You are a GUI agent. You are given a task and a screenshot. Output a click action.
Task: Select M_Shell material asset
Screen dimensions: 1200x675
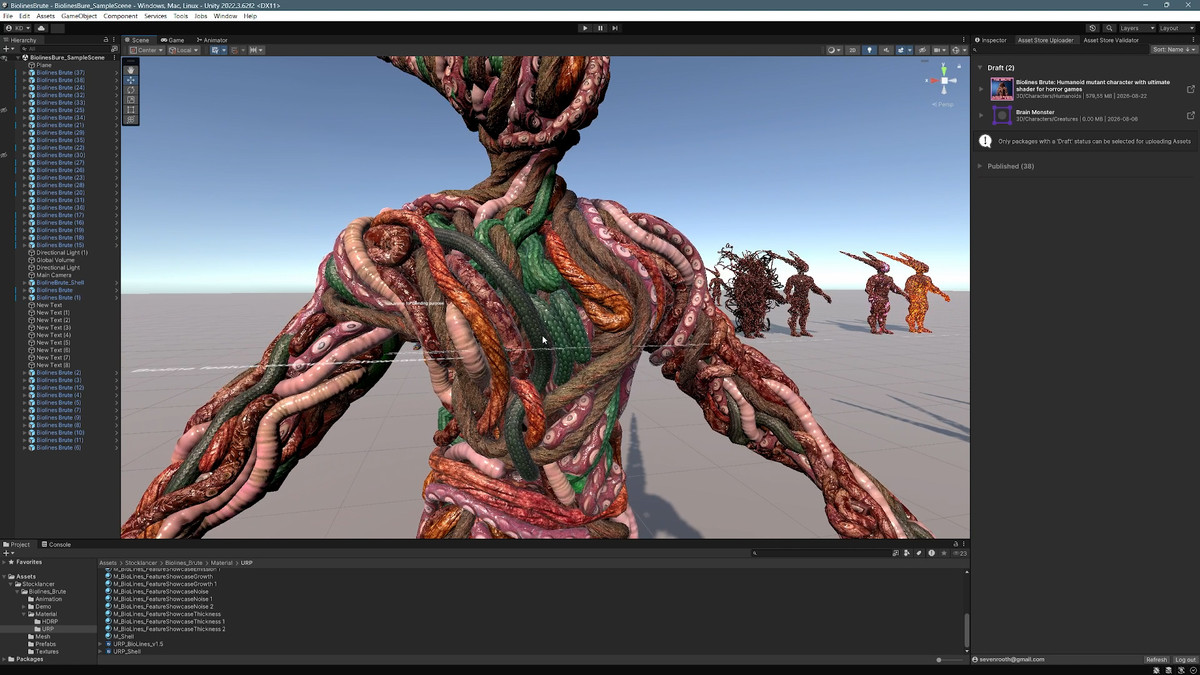(x=119, y=636)
